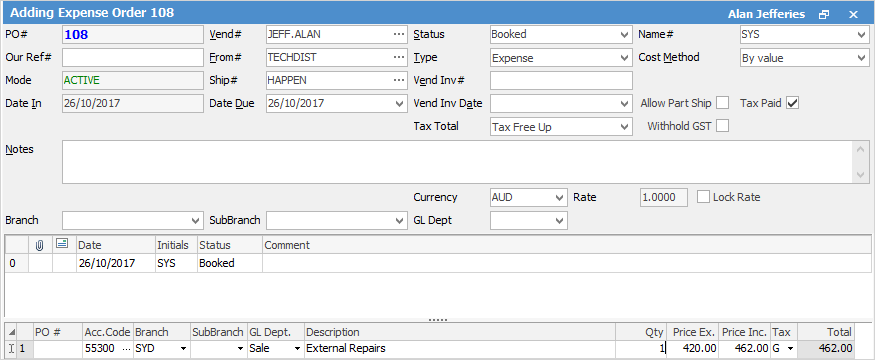Screen dimensions: 875x360
Task: Tick the Allow Part Ship checkbox
Action: (723, 103)
